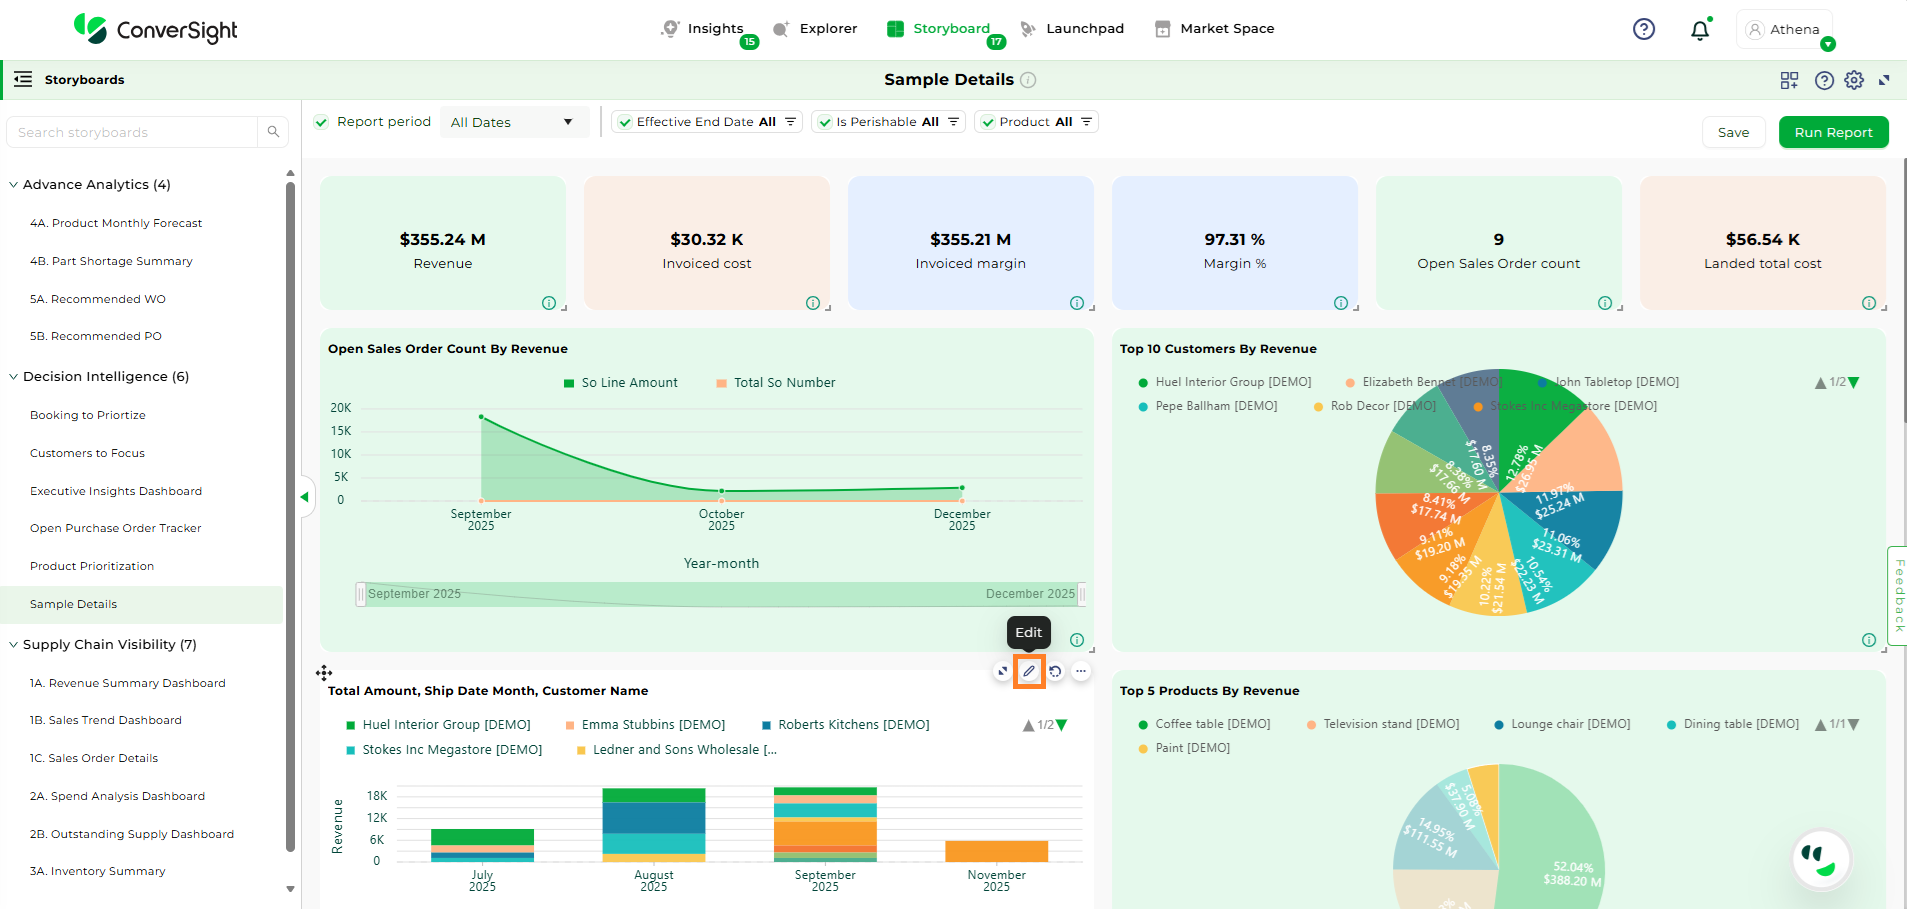Screen dimensions: 1907x909
Task: Collapse the Advance Analytics group
Action: tap(14, 185)
